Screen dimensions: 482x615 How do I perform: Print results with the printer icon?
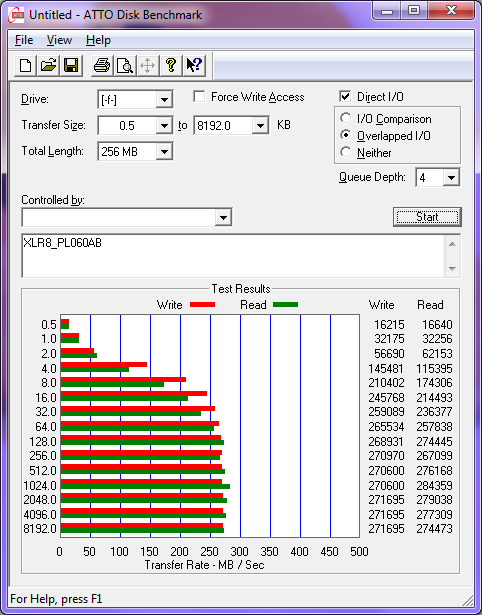(102, 66)
